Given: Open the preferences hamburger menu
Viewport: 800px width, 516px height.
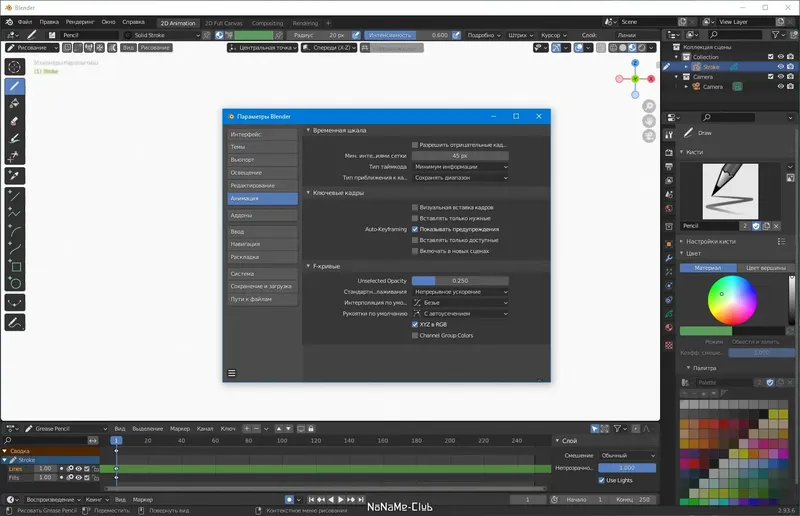Looking at the screenshot, I should [x=232, y=373].
